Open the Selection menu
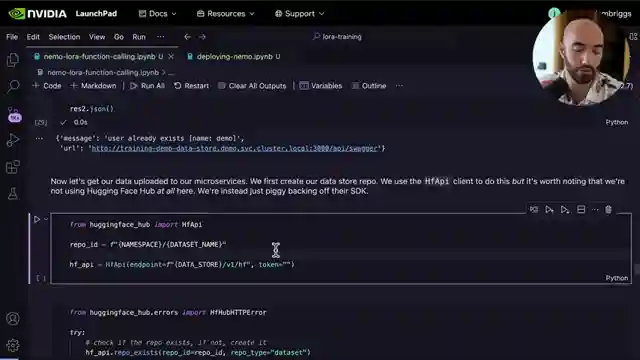Viewport: 640px width, 360px height. click(x=64, y=37)
